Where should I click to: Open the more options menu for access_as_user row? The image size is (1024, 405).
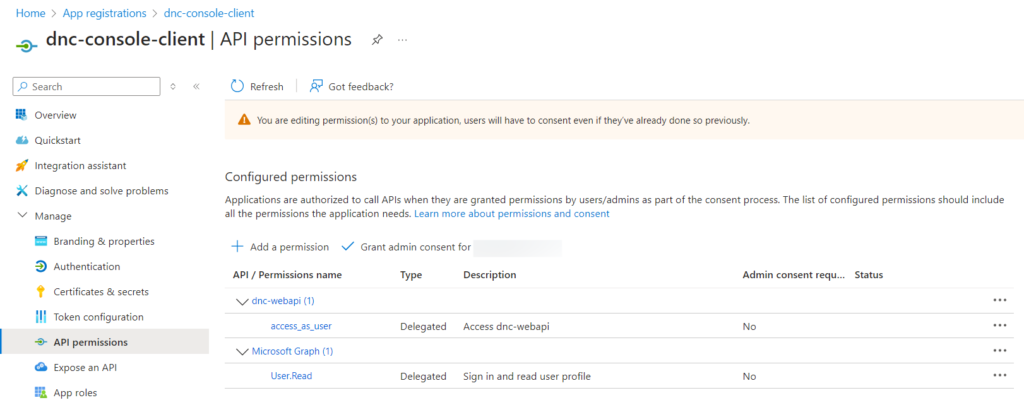[999, 325]
